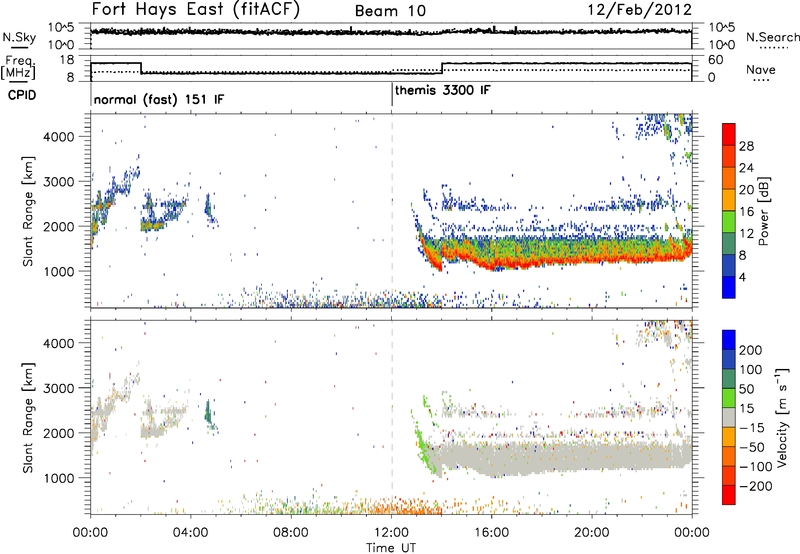Click the 'N.Search' legend label
Screen dimensions: 800x554
[772, 37]
